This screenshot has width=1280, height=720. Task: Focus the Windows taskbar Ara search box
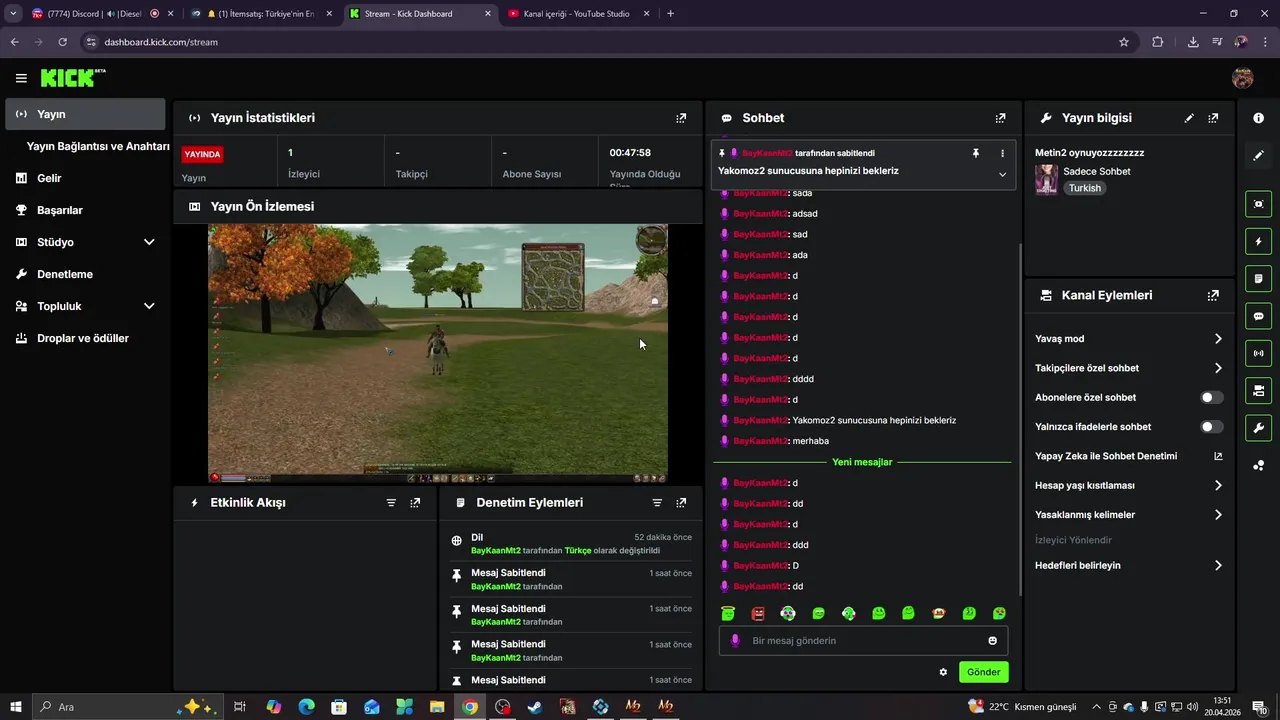127,707
